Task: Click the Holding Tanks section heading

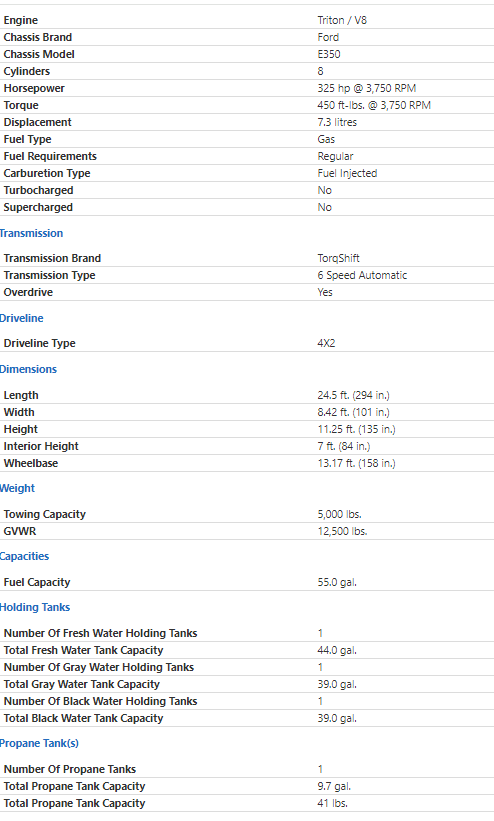Action: pyautogui.click(x=35, y=607)
